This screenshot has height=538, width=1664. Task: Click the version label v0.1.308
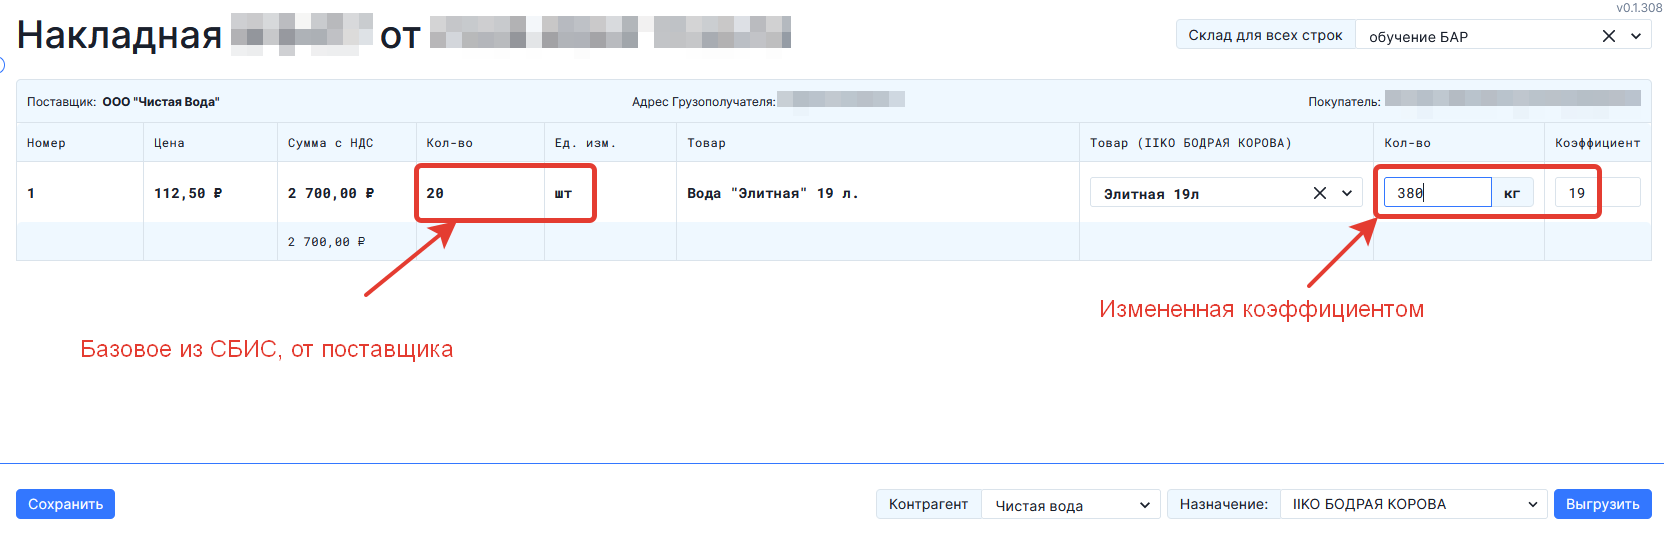[x=1639, y=8]
